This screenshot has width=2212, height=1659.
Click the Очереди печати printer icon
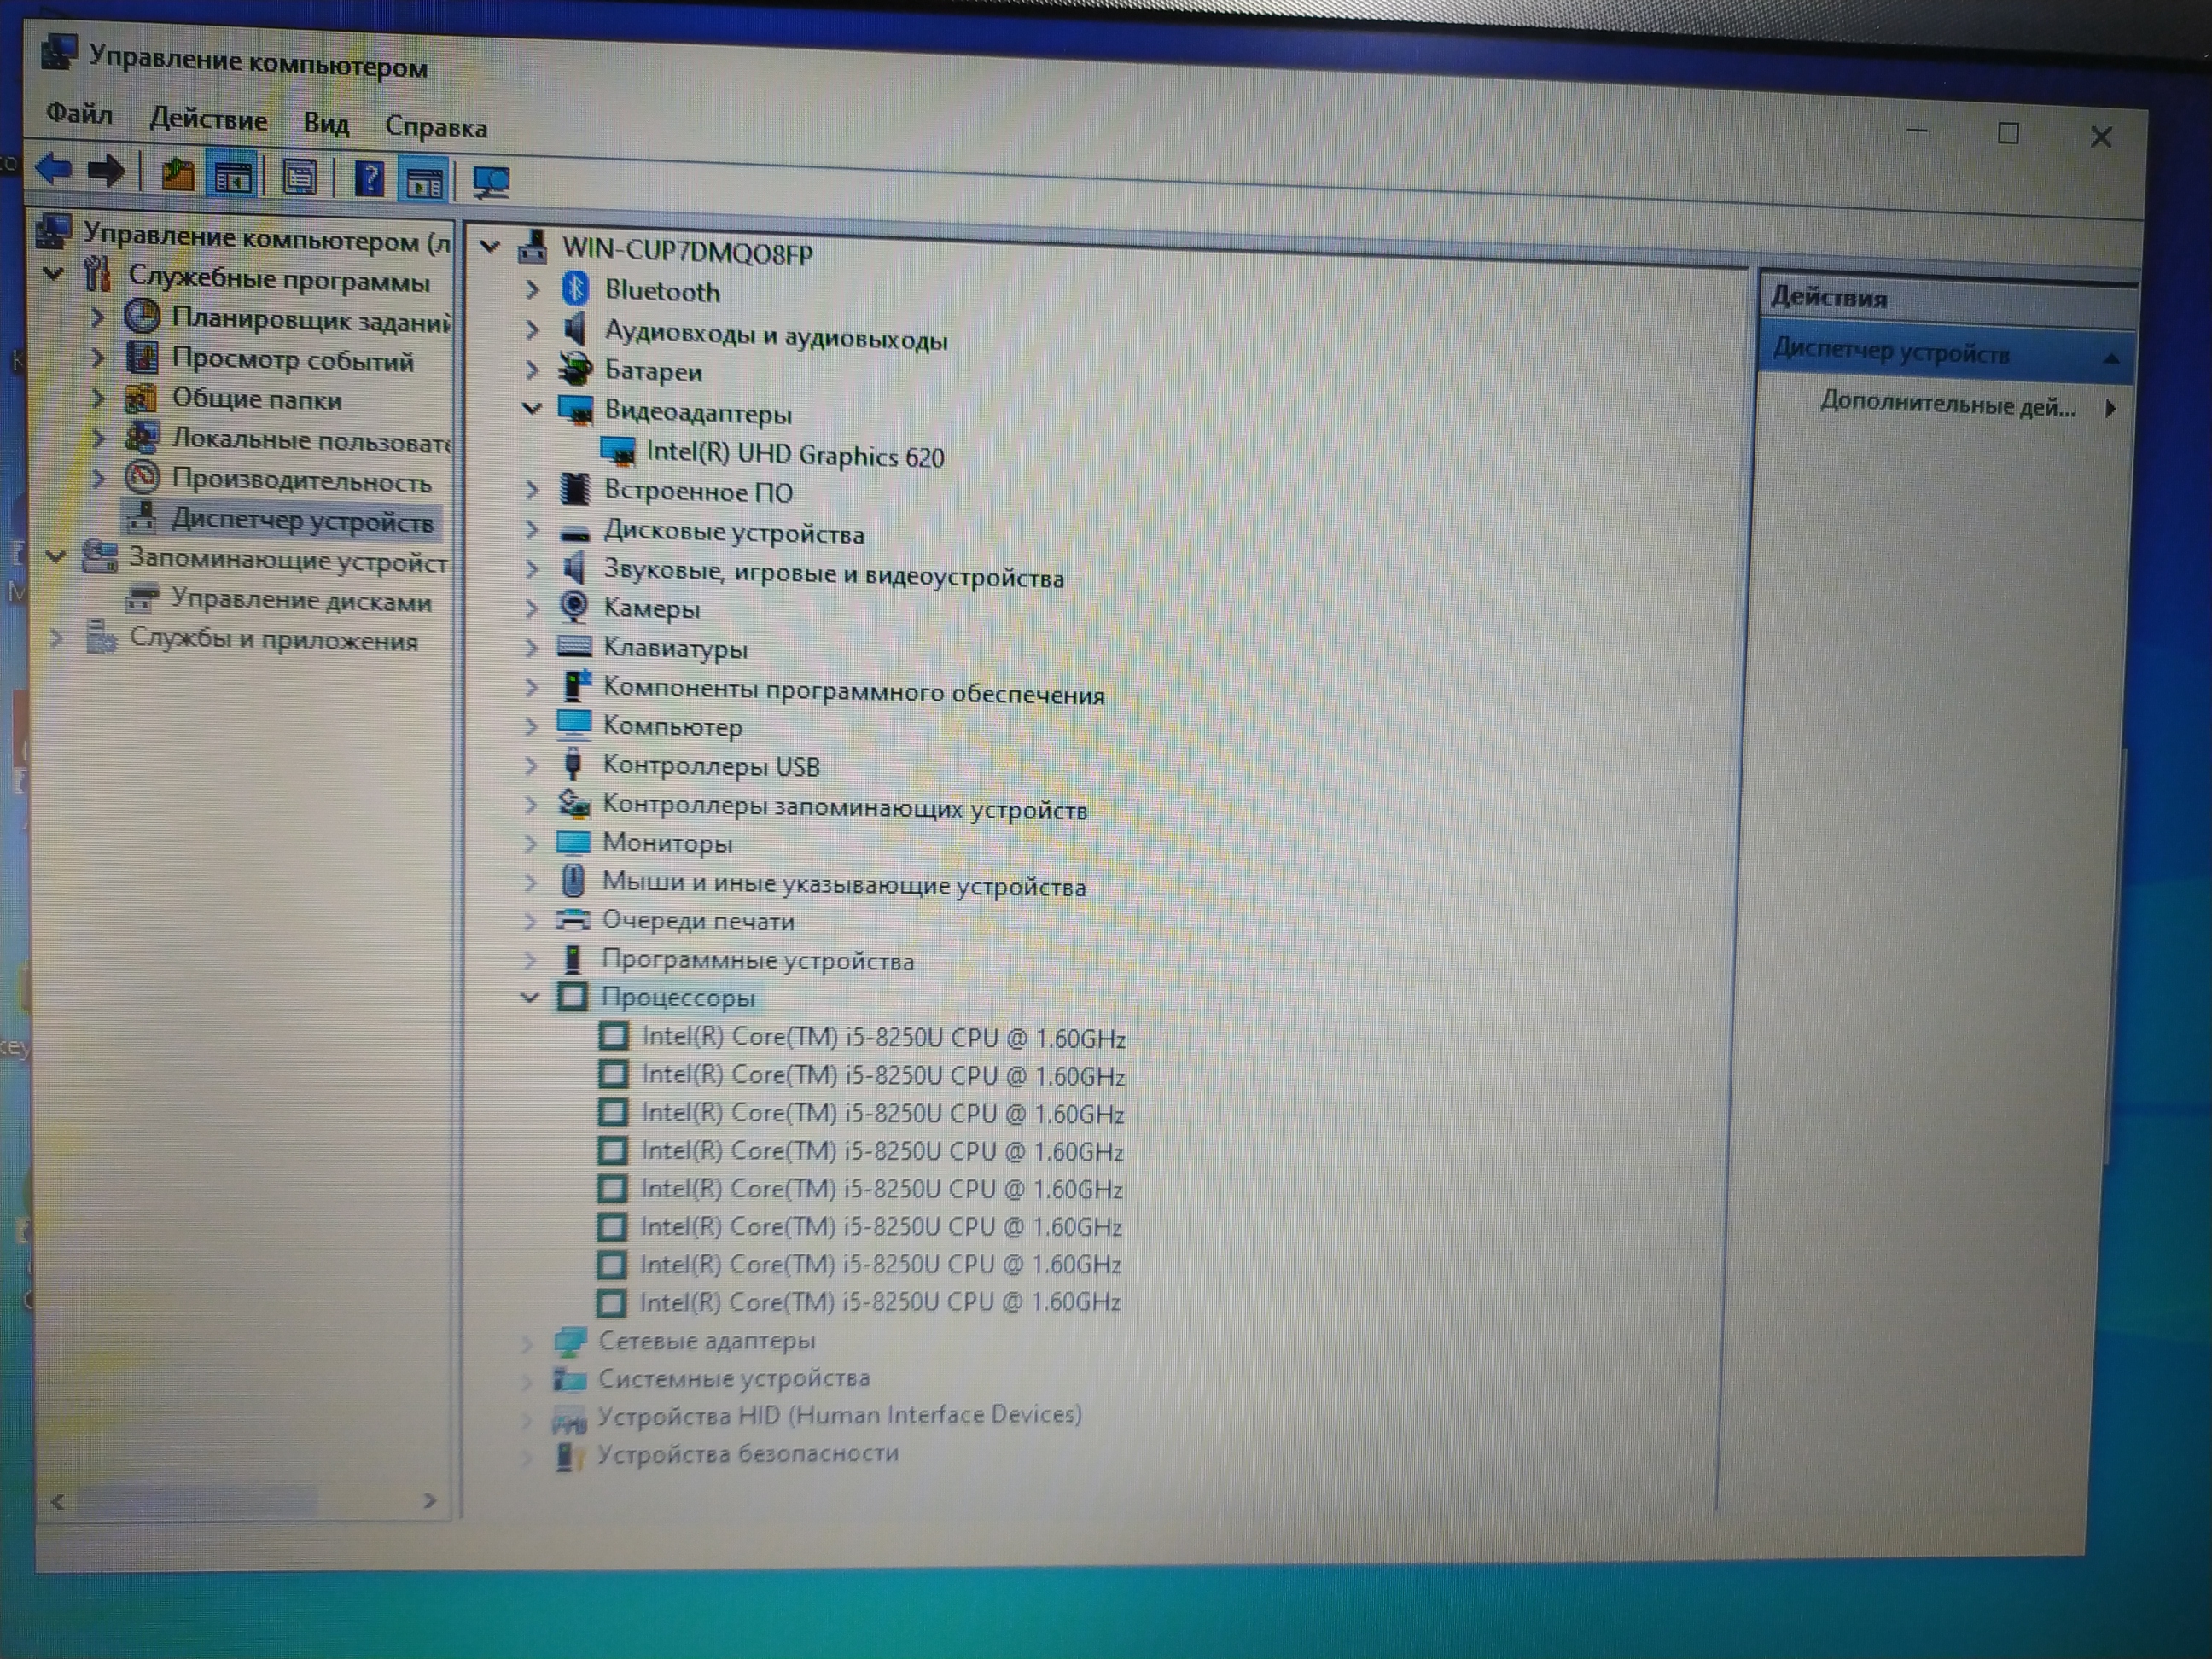pyautogui.click(x=573, y=919)
